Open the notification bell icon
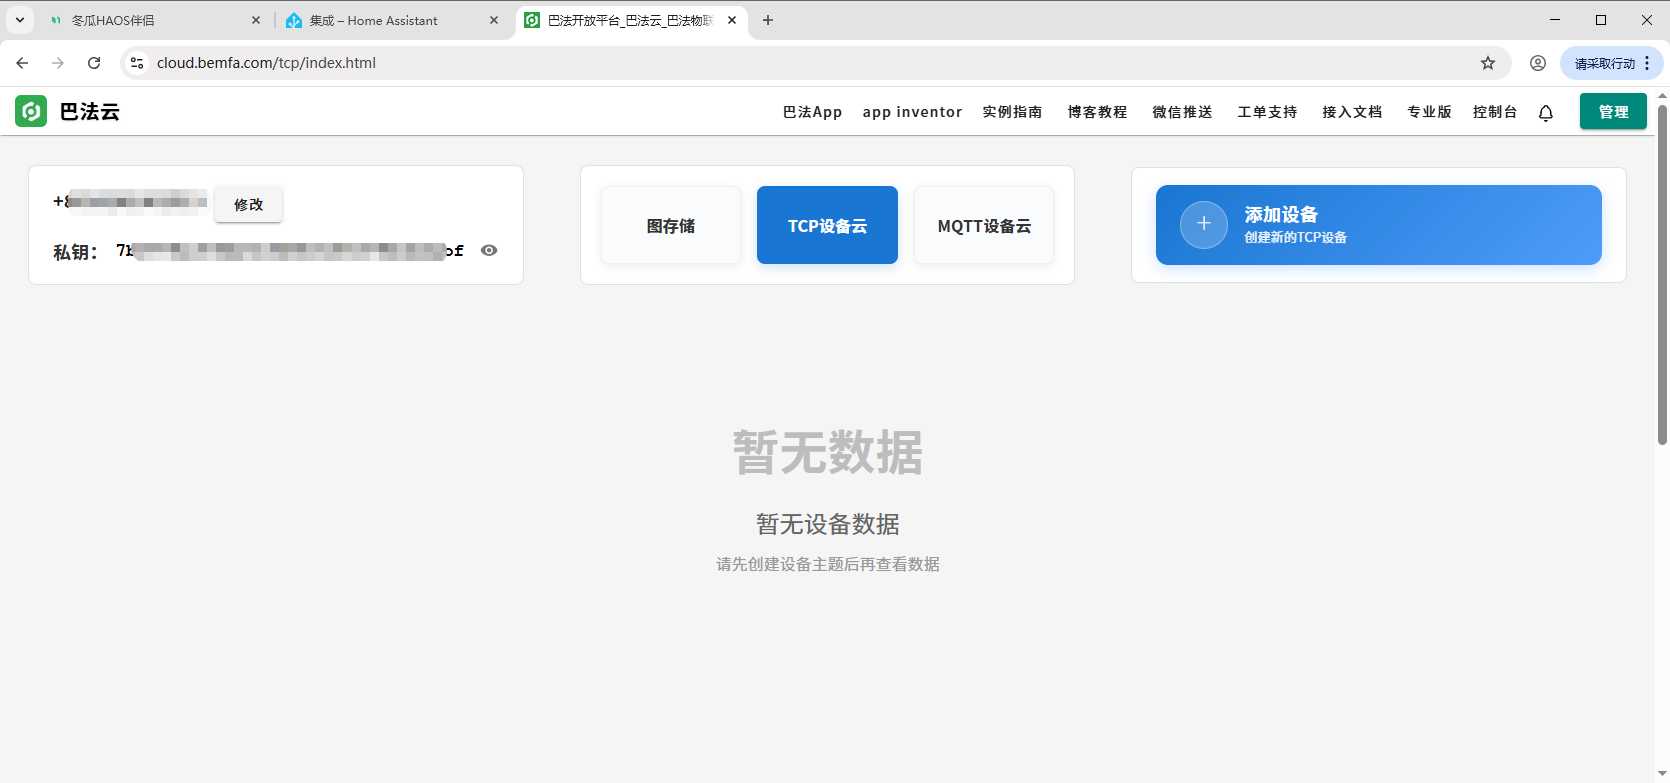 [1546, 112]
